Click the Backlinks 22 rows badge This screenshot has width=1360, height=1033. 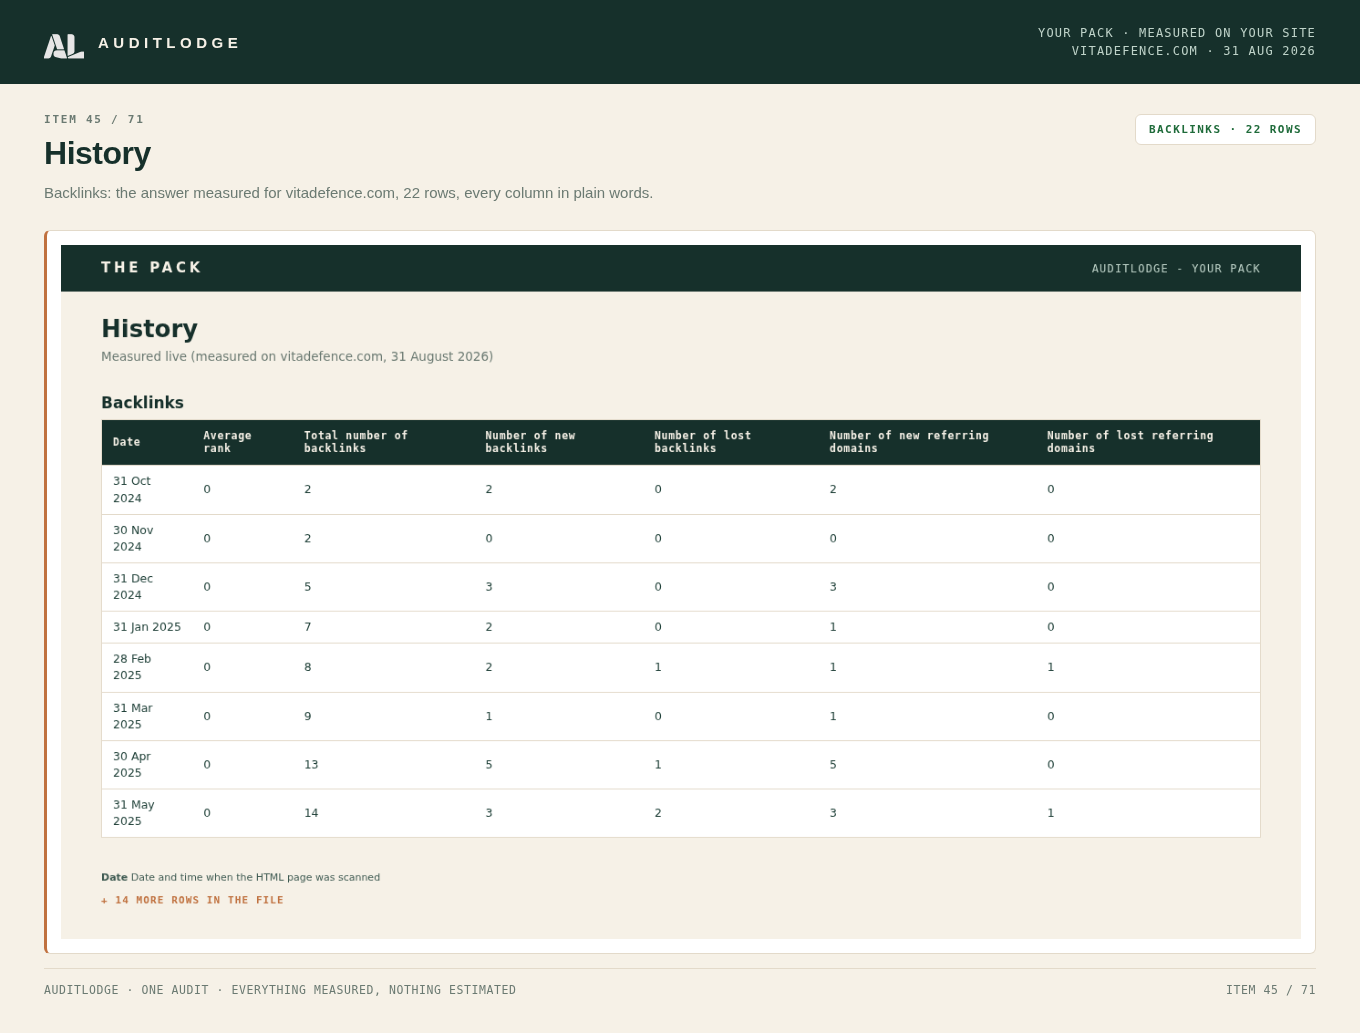coord(1225,129)
